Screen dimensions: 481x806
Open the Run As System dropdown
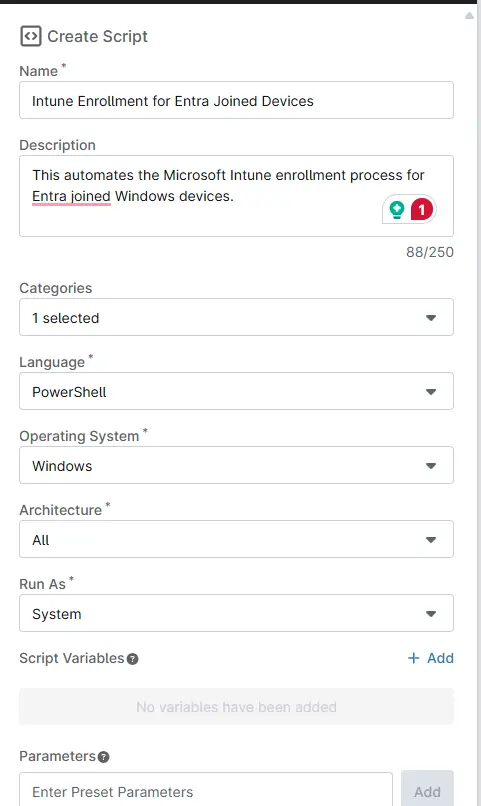pyautogui.click(x=236, y=613)
